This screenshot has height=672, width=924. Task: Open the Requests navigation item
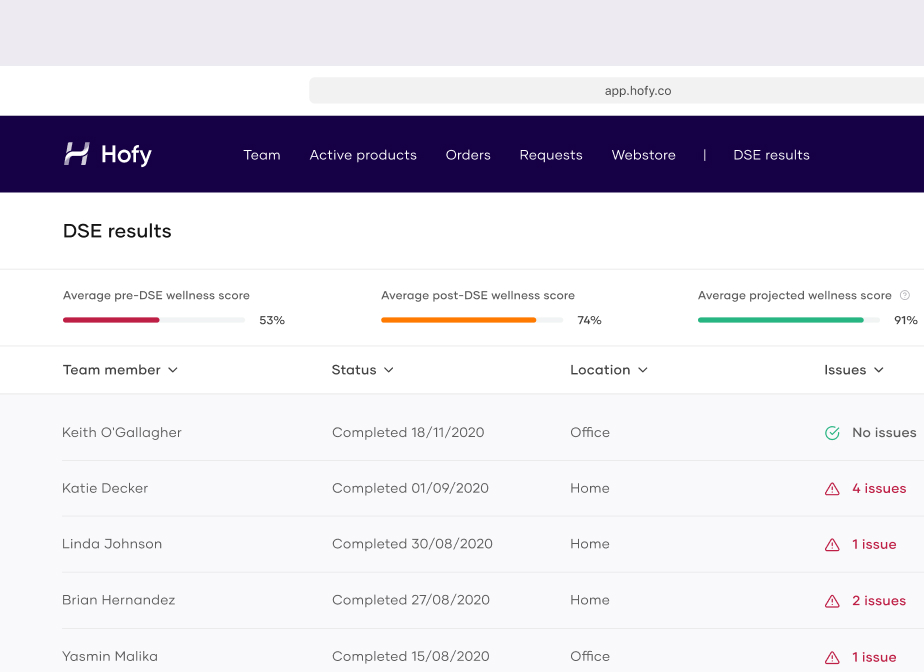pos(551,155)
